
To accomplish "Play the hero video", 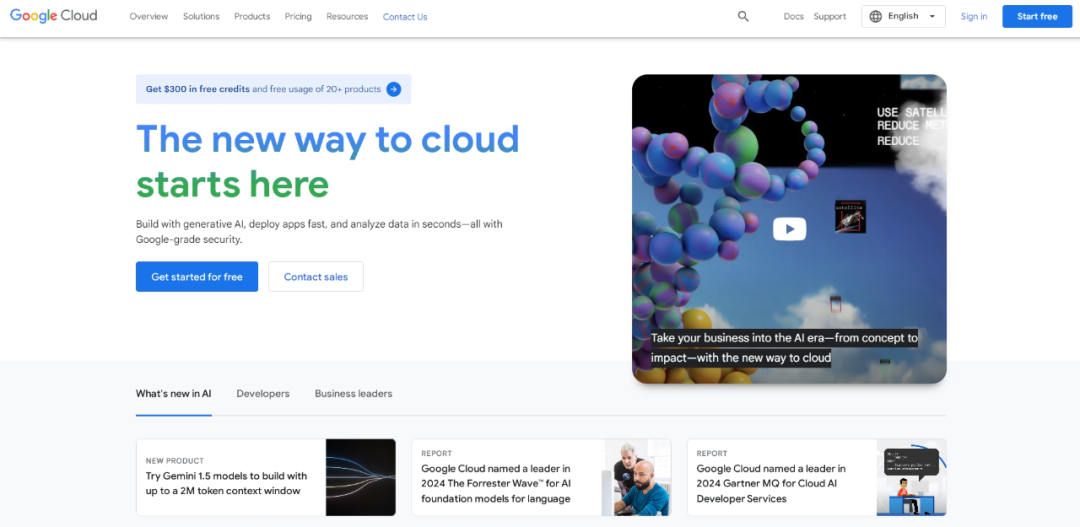I will [x=789, y=229].
